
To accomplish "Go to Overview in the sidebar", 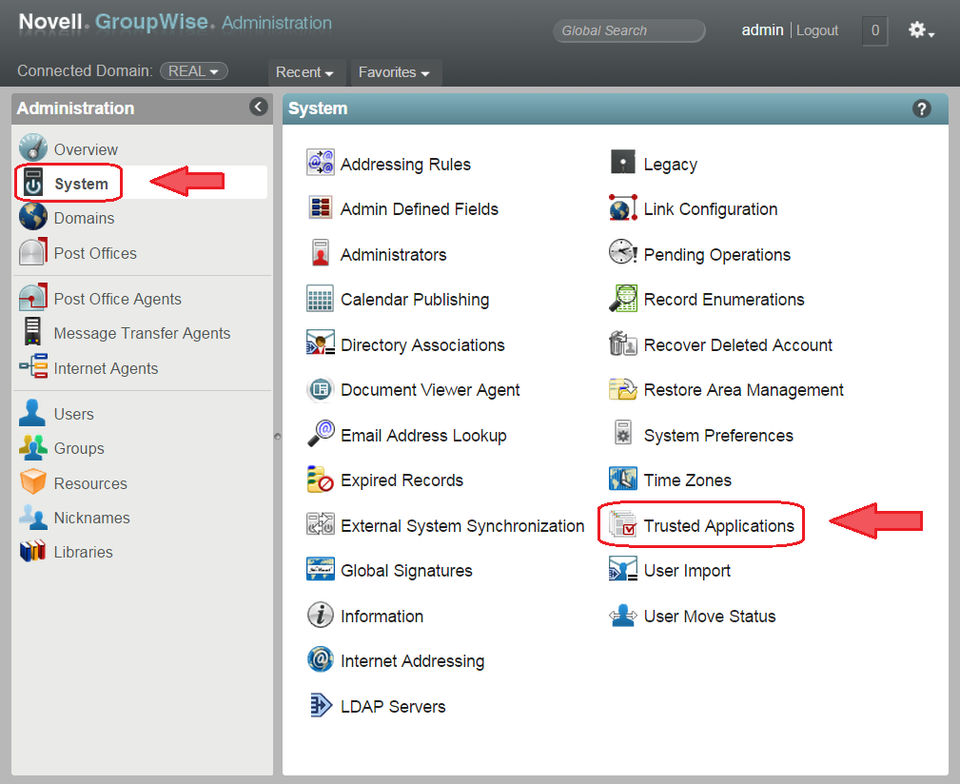I will tap(85, 149).
